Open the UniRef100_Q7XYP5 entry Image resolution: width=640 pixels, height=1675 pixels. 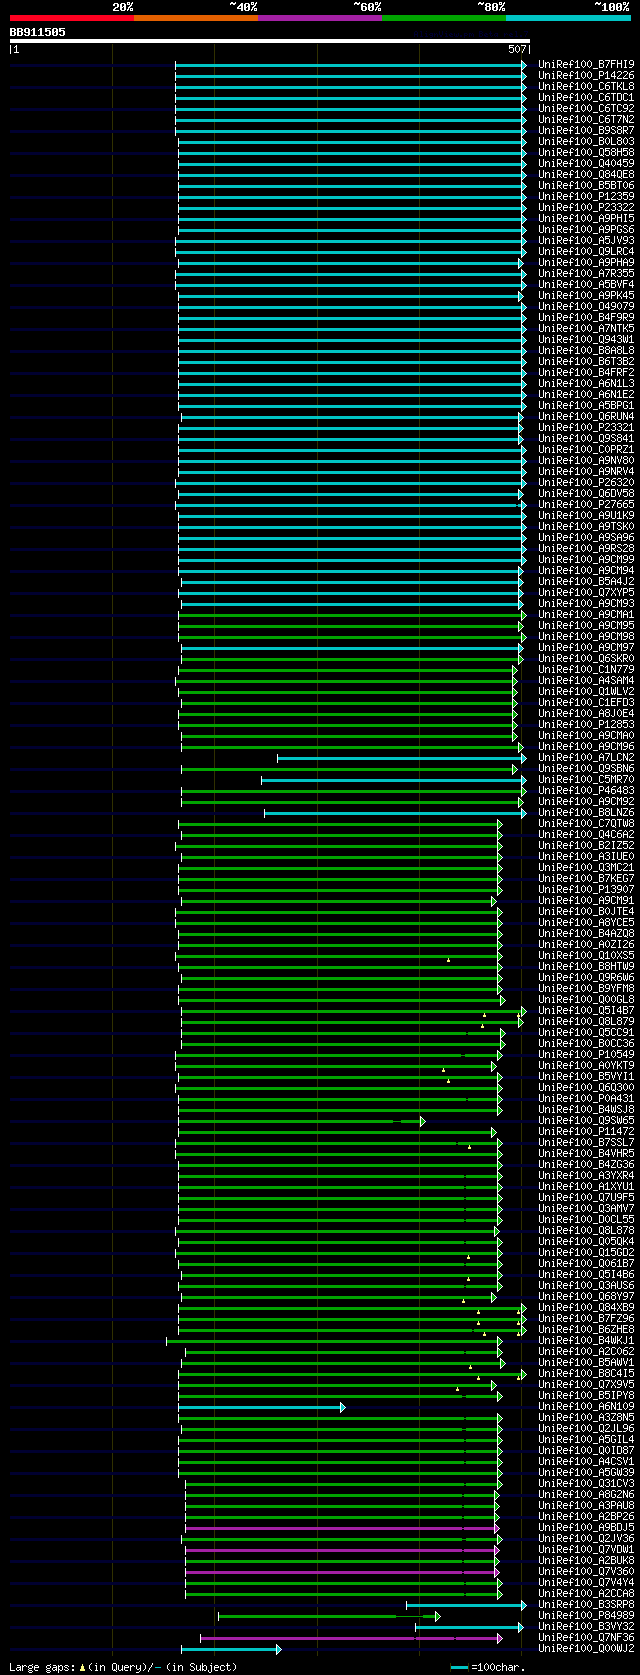[586, 592]
